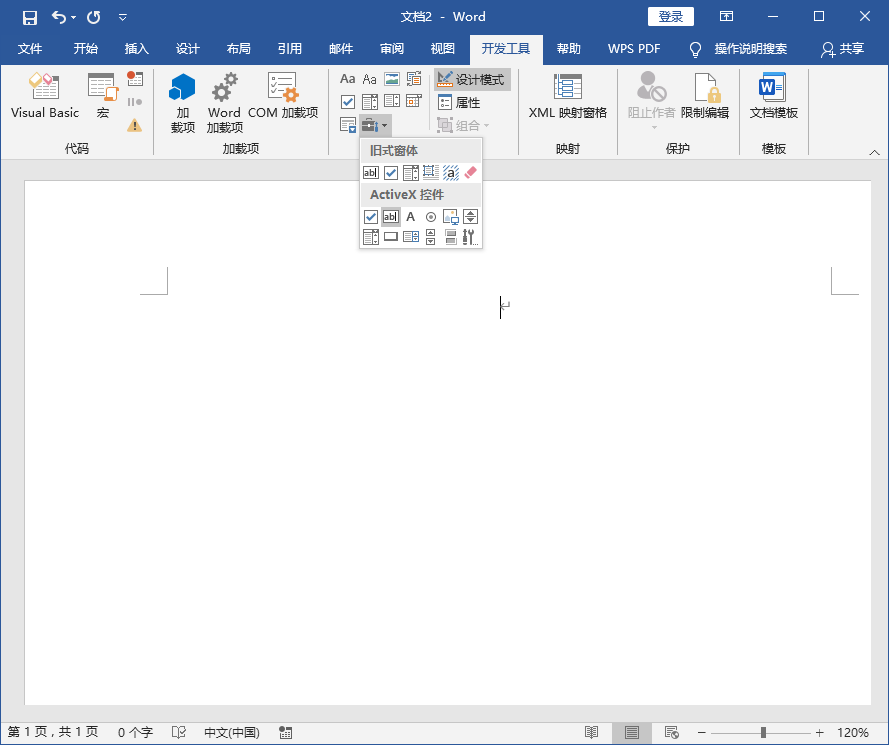The image size is (889, 745).
Task: Click 登录 sign-in button
Action: 671,16
